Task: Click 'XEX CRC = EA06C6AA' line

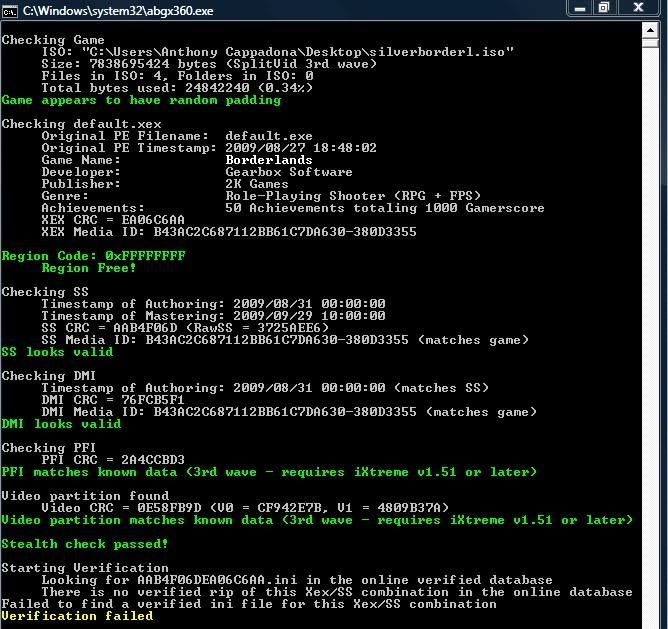Action: click(113, 220)
